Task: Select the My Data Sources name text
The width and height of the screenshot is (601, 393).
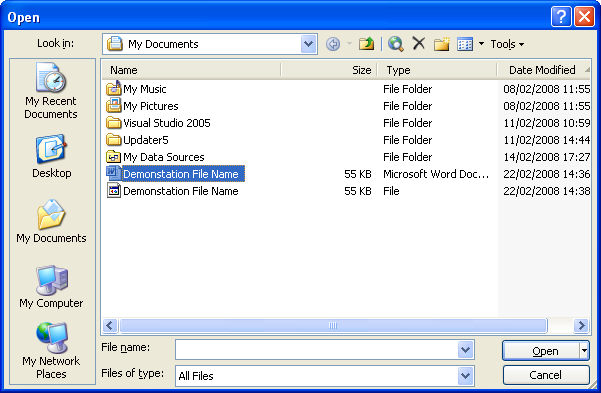Action: coord(164,157)
